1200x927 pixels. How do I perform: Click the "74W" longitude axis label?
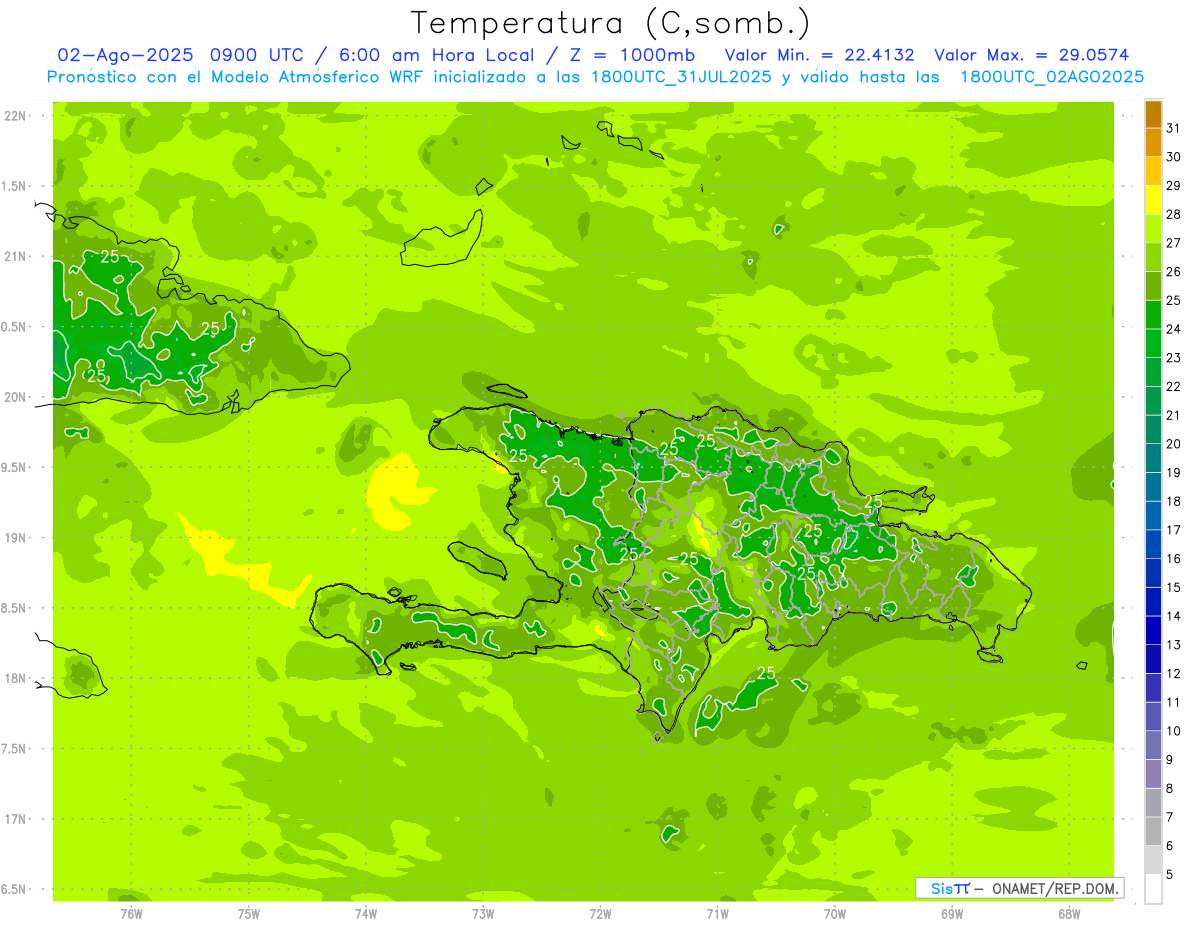tap(365, 913)
